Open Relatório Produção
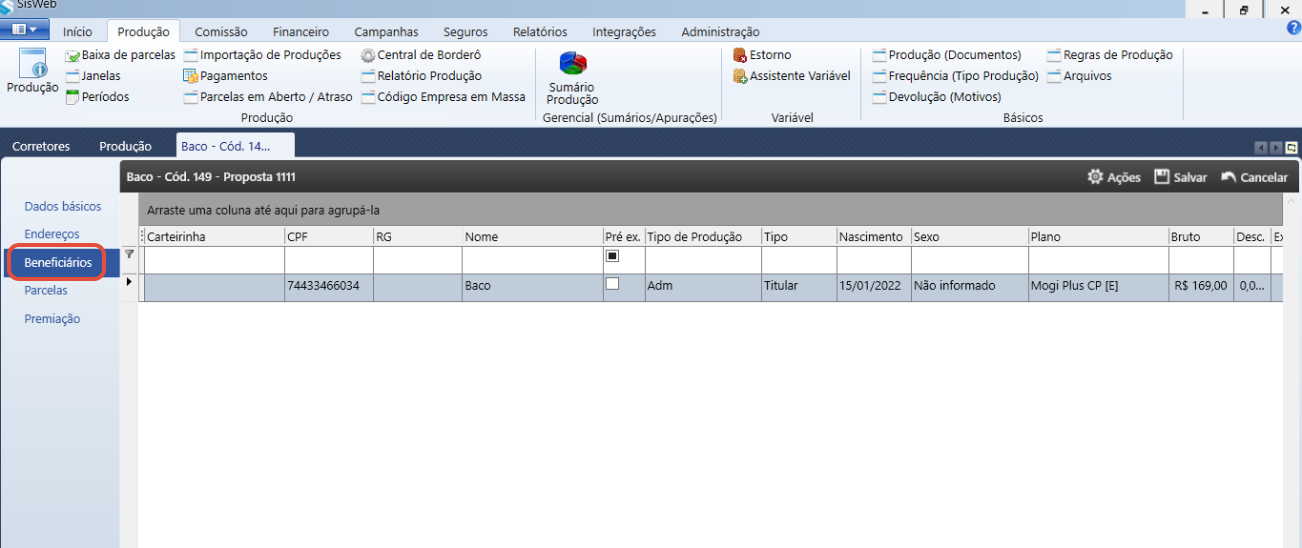This screenshot has width=1302, height=548. point(421,76)
